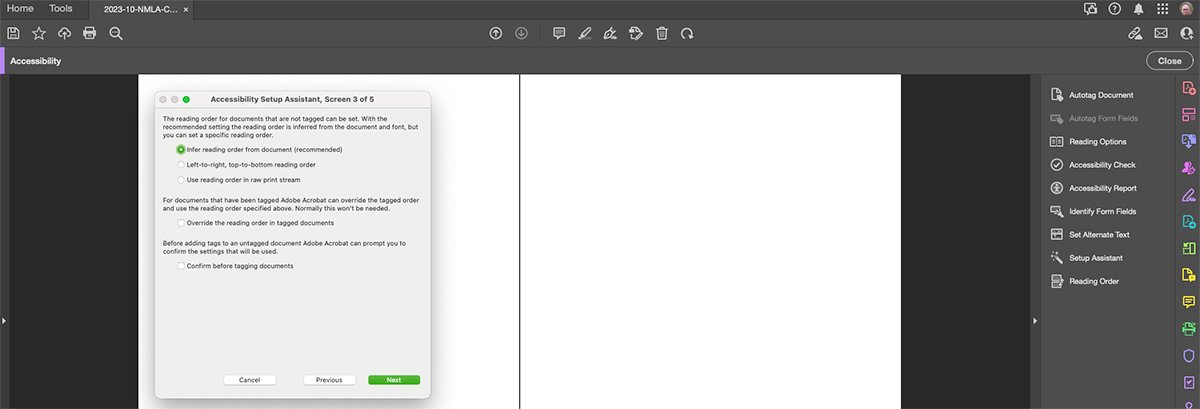Open the zoom-out magnifier search tool
This screenshot has height=409, width=1200.
click(116, 33)
